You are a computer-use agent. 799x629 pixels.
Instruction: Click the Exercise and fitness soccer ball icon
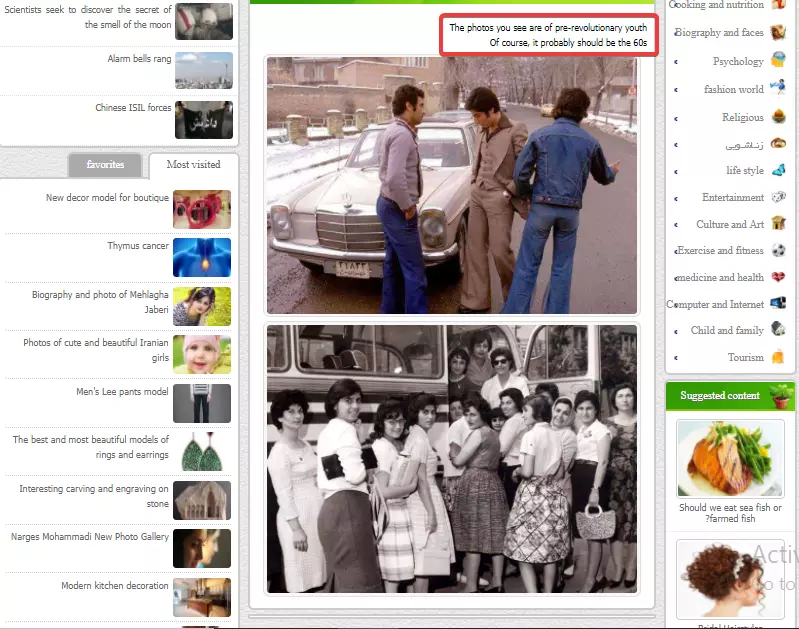point(778,250)
